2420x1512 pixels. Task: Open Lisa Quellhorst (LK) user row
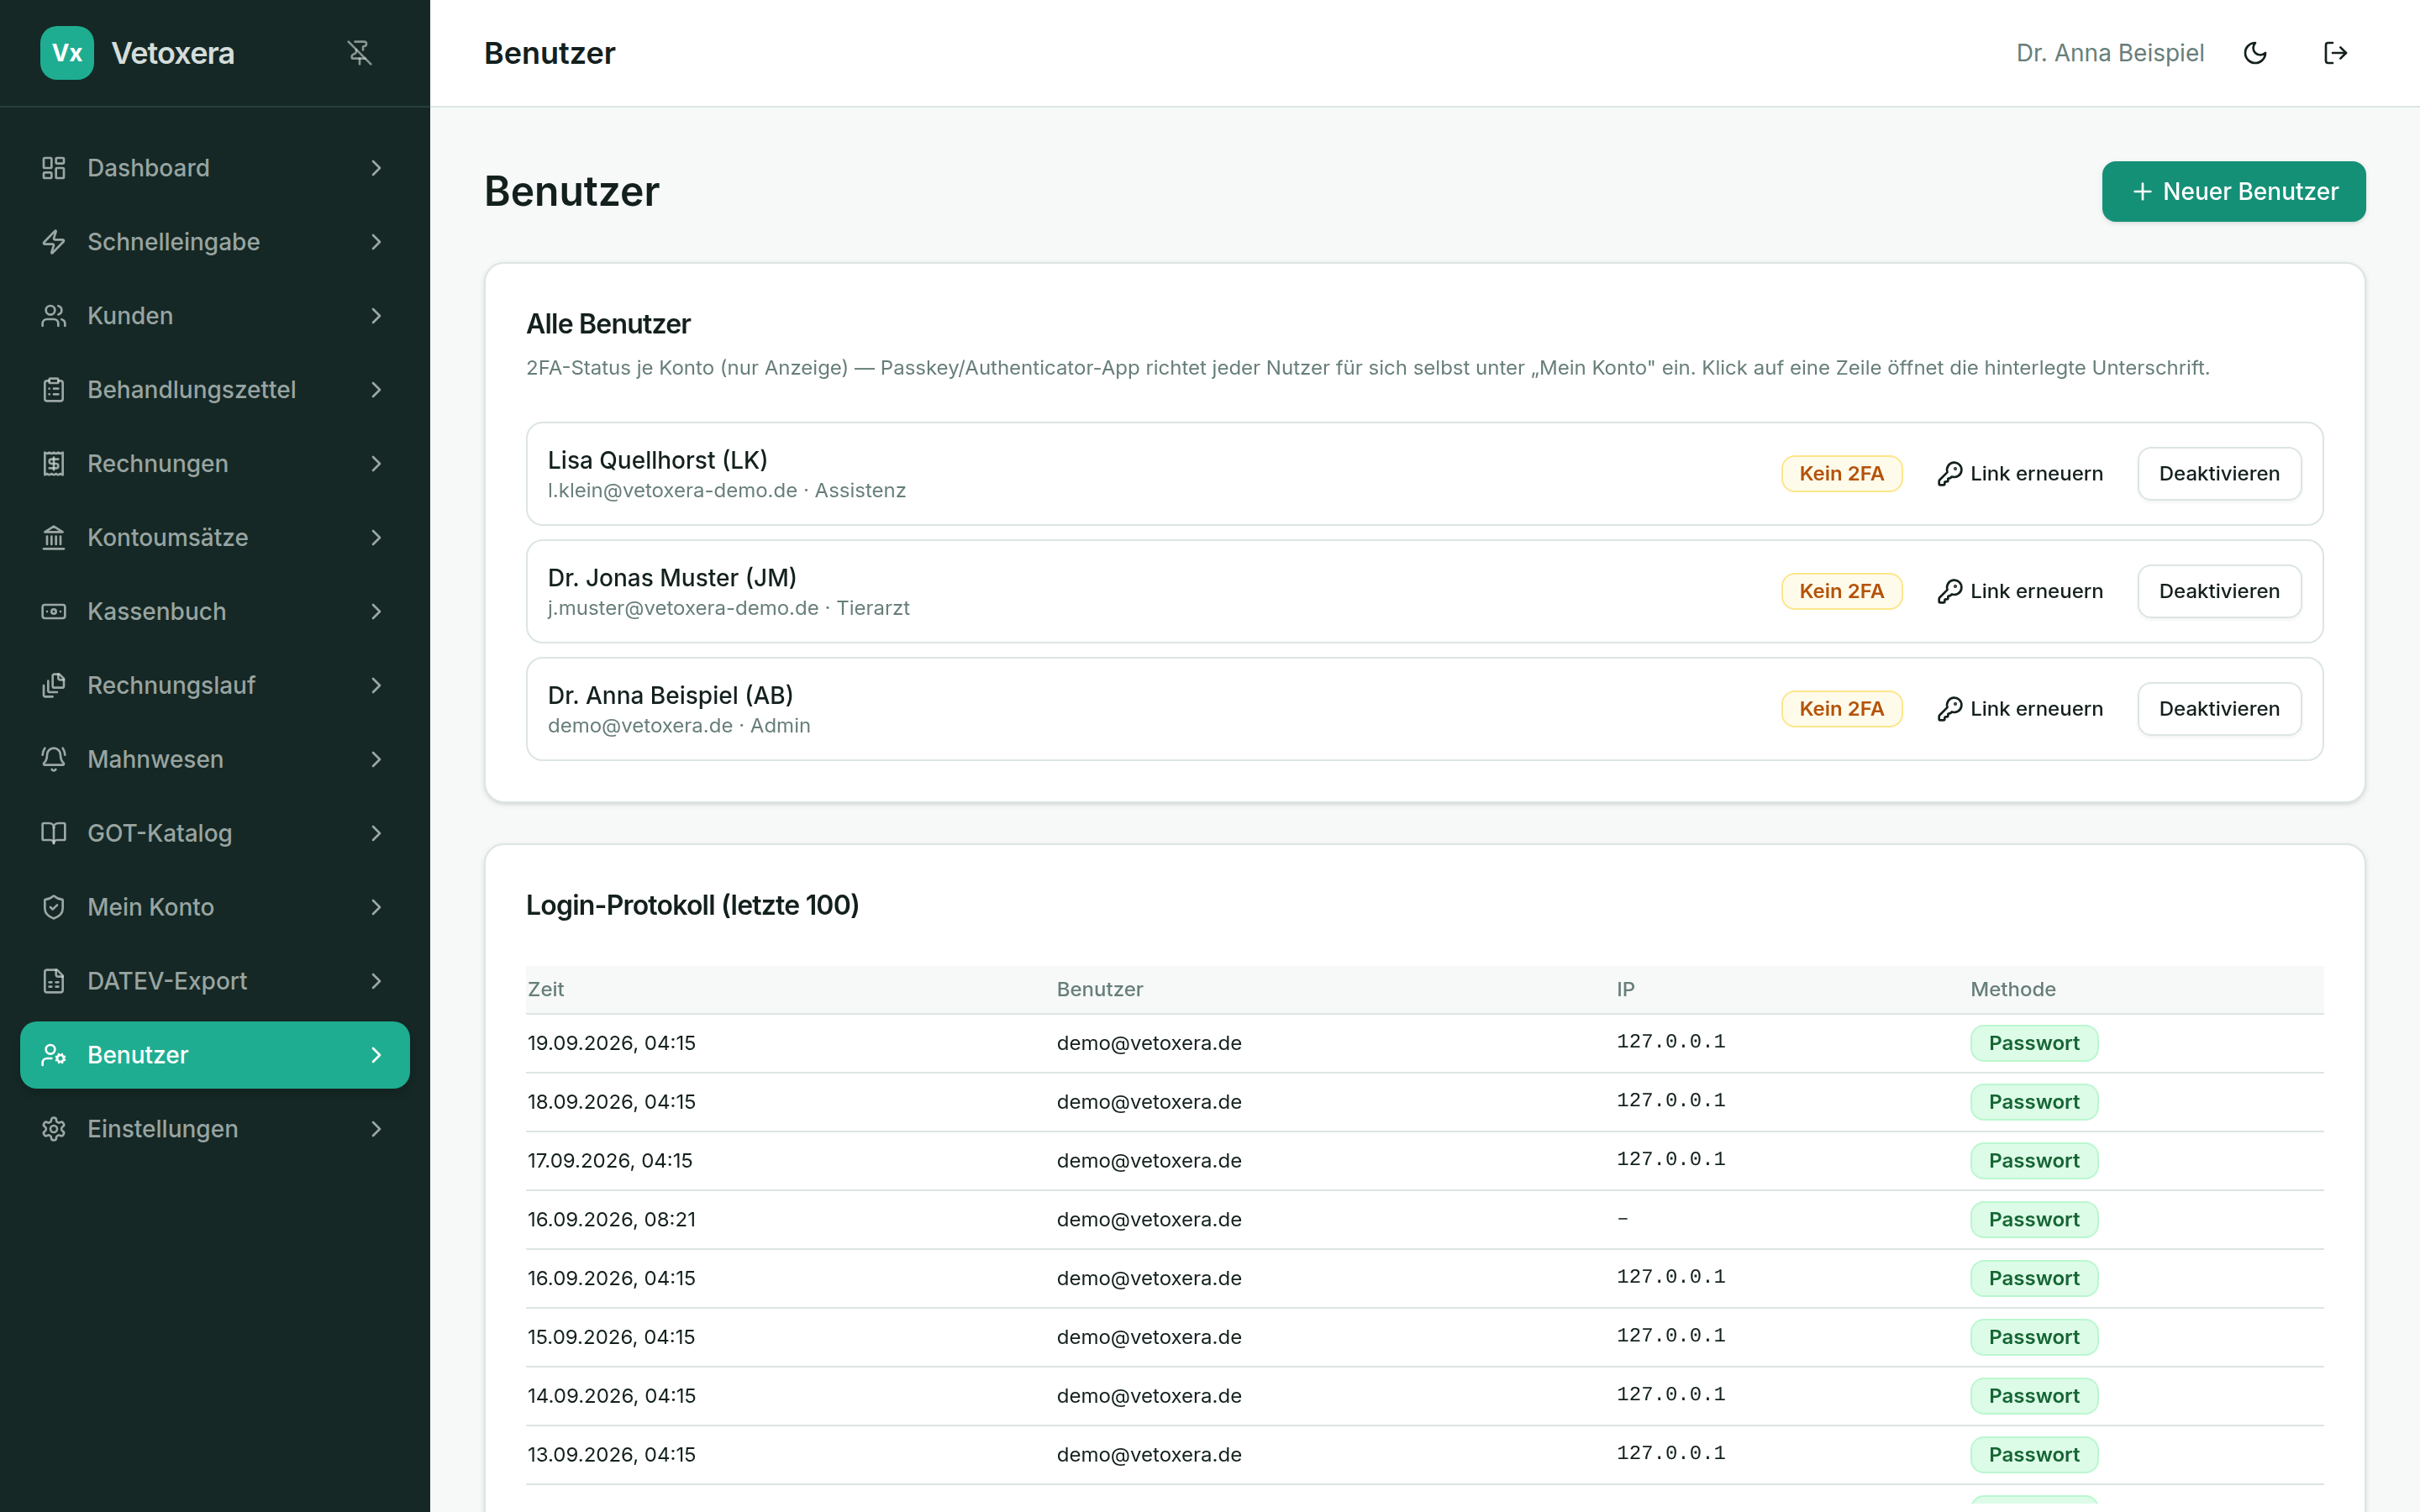click(1424, 474)
